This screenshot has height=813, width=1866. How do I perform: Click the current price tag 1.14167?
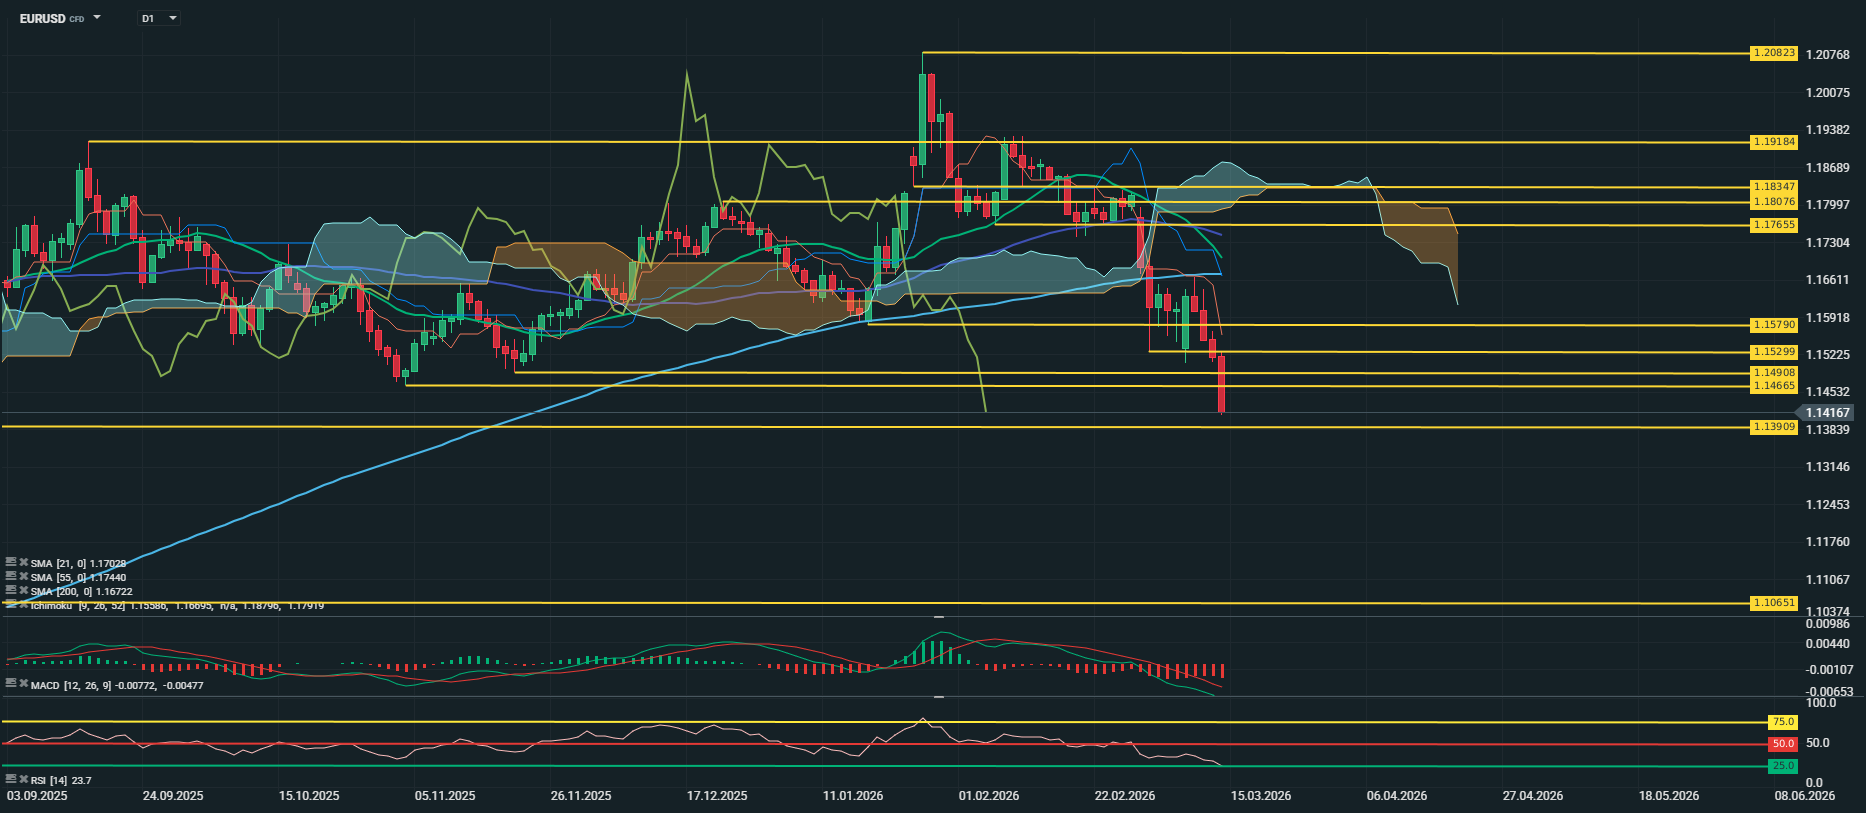click(x=1827, y=413)
